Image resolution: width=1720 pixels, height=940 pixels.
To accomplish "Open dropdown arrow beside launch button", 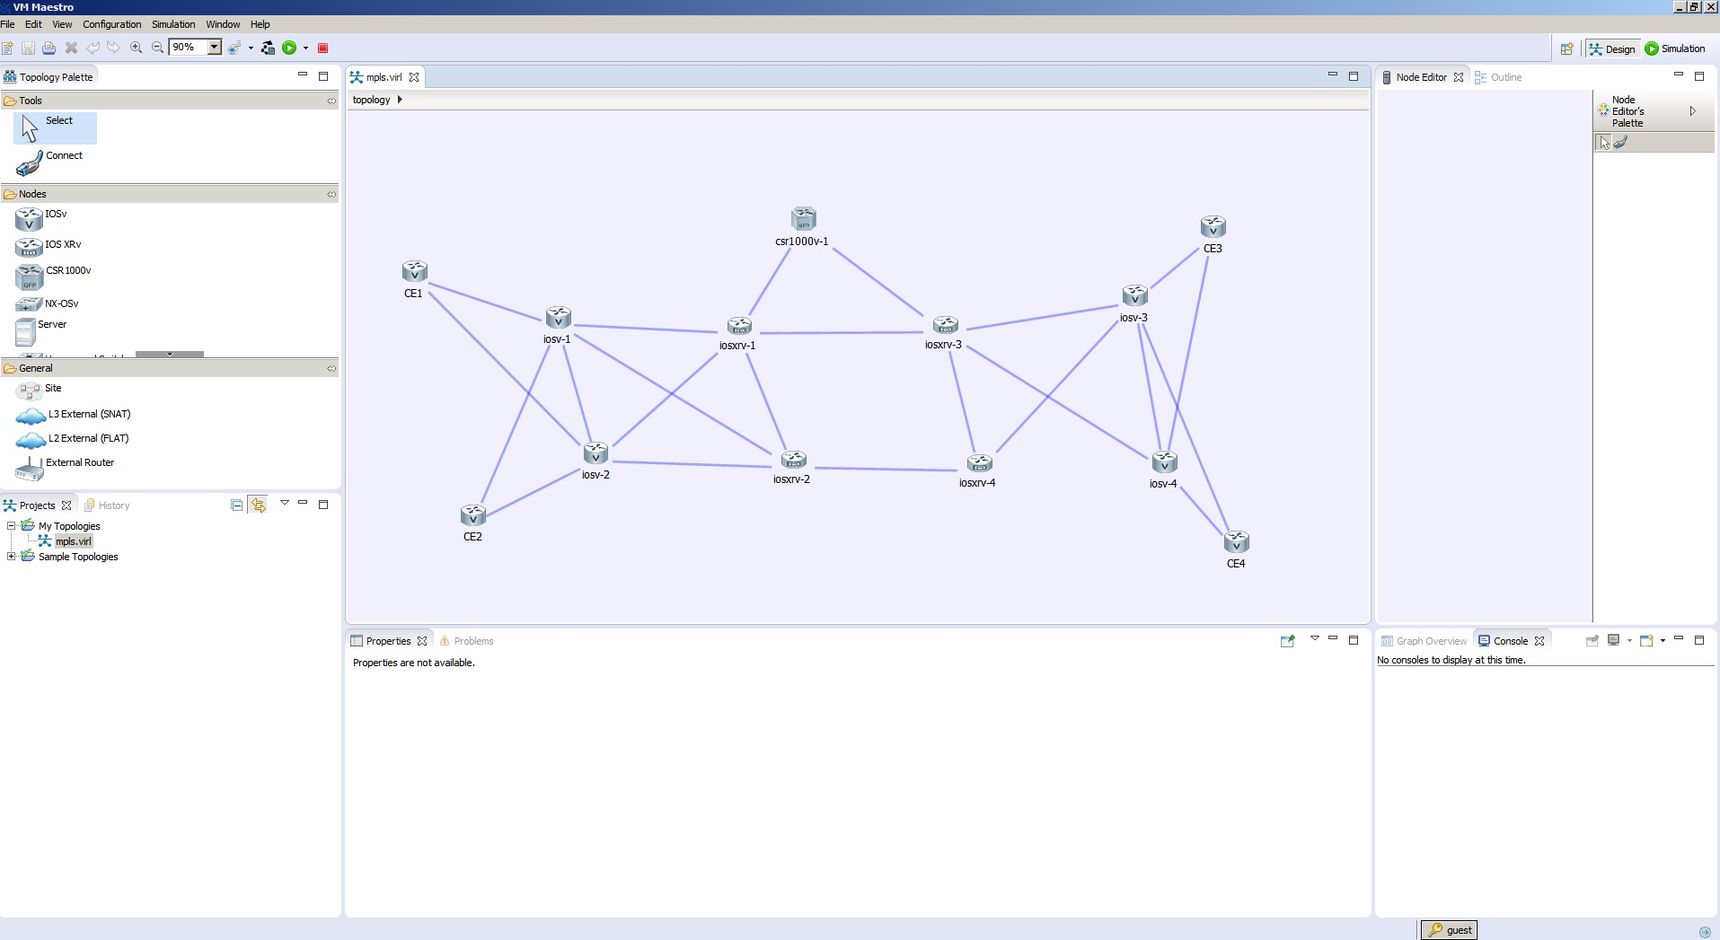I will click(306, 48).
